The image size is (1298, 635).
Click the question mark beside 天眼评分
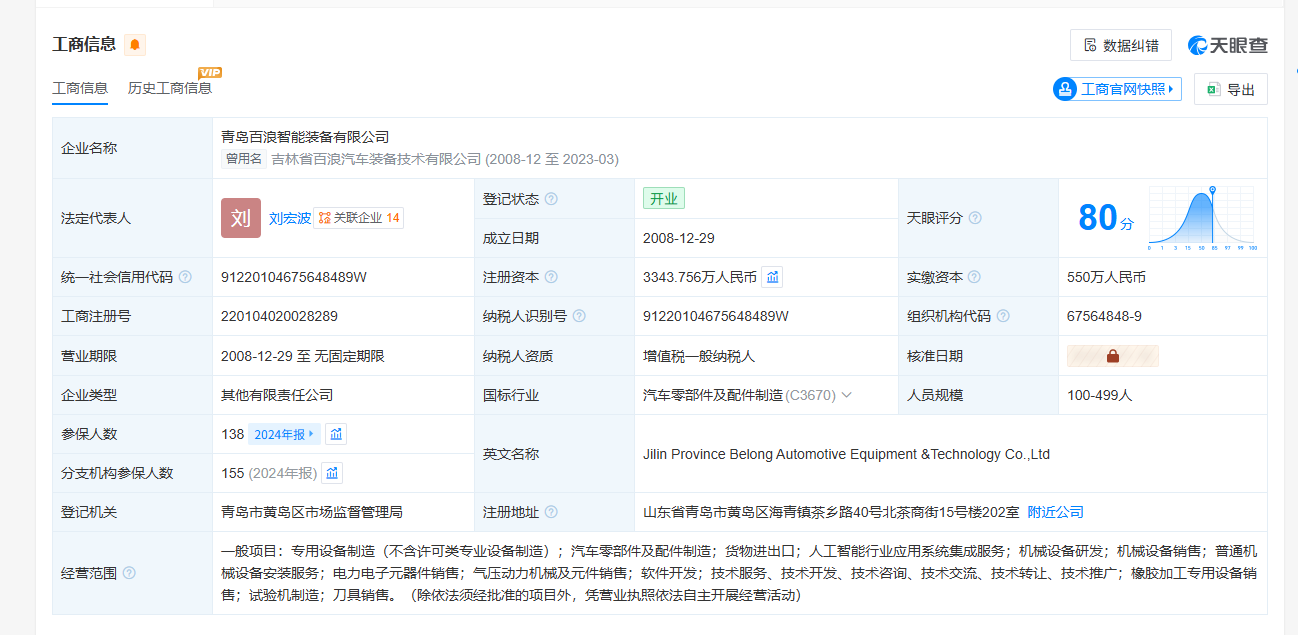point(975,218)
